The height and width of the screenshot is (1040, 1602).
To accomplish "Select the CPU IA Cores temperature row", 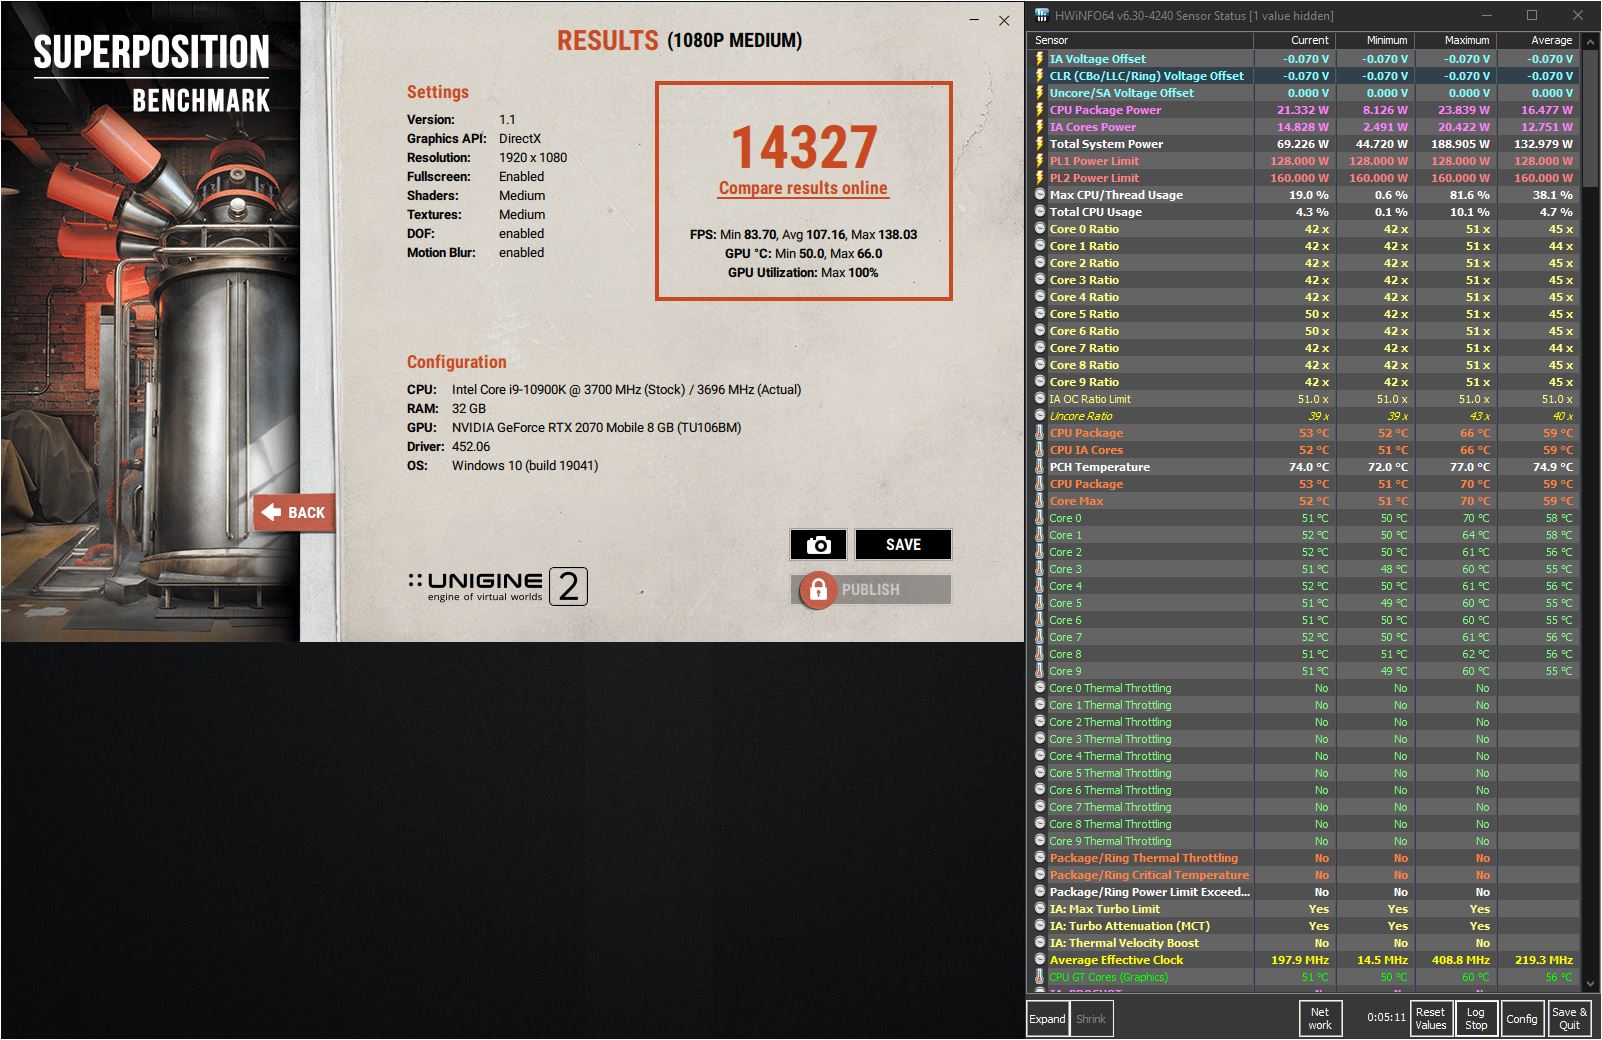I will [x=1303, y=450].
